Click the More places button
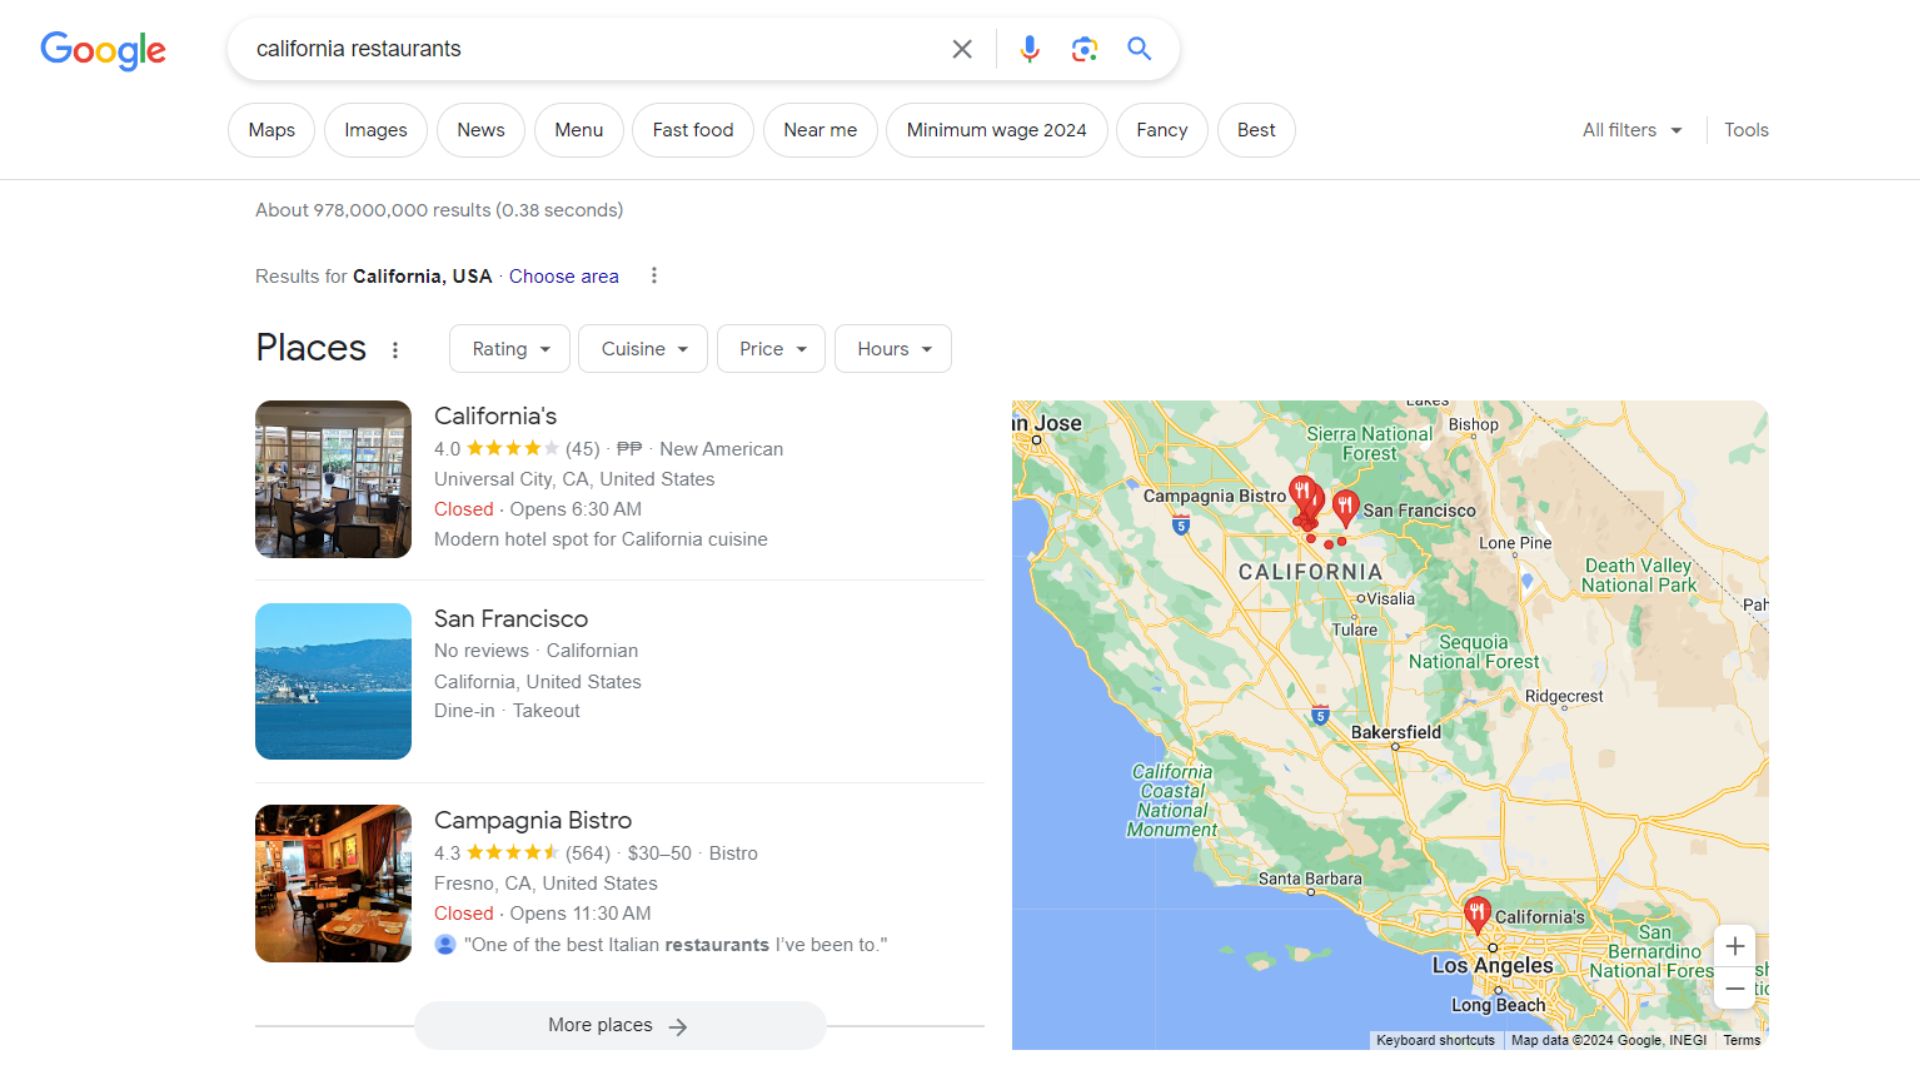 pyautogui.click(x=620, y=1025)
